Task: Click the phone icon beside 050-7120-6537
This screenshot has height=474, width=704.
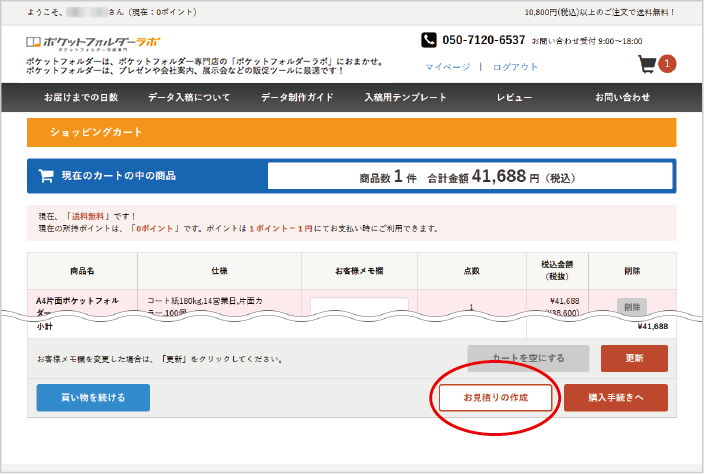Action: tap(429, 40)
